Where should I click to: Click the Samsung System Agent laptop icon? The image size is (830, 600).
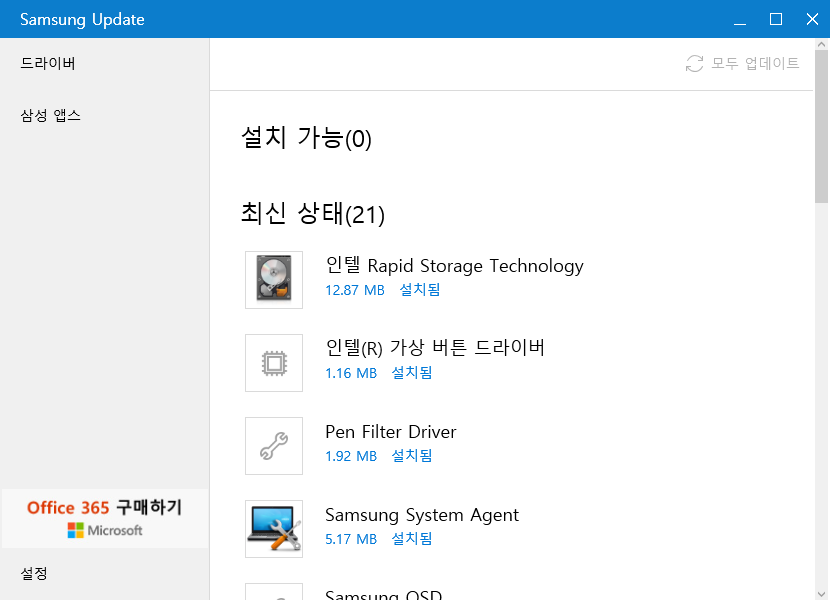click(274, 529)
